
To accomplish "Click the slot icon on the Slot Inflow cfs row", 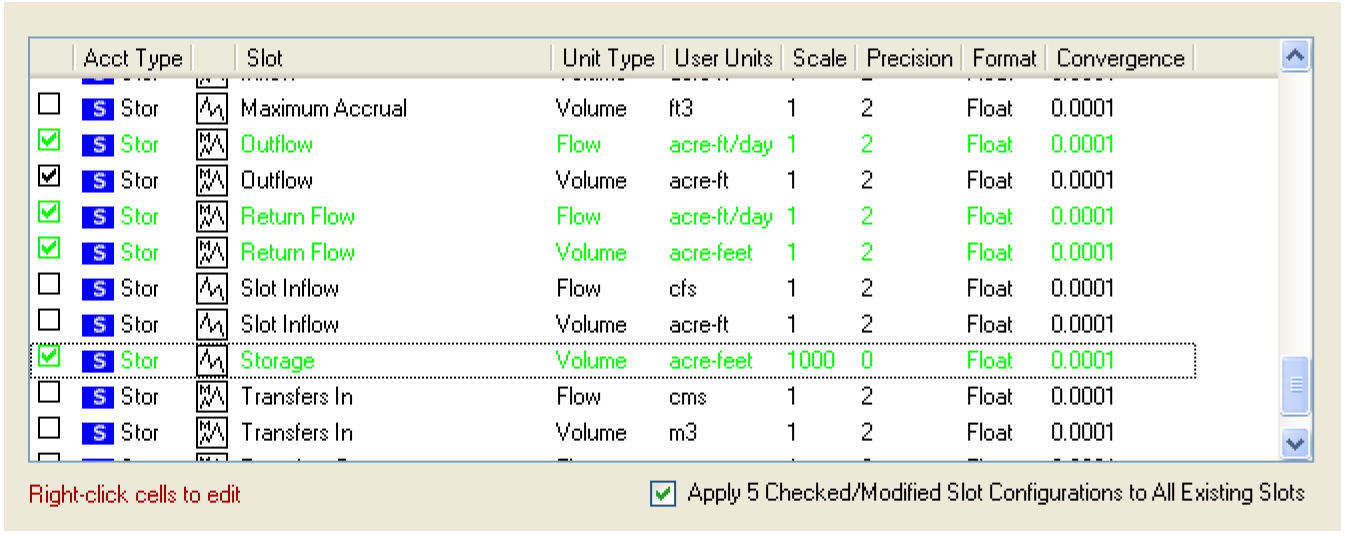I will pyautogui.click(x=210, y=289).
